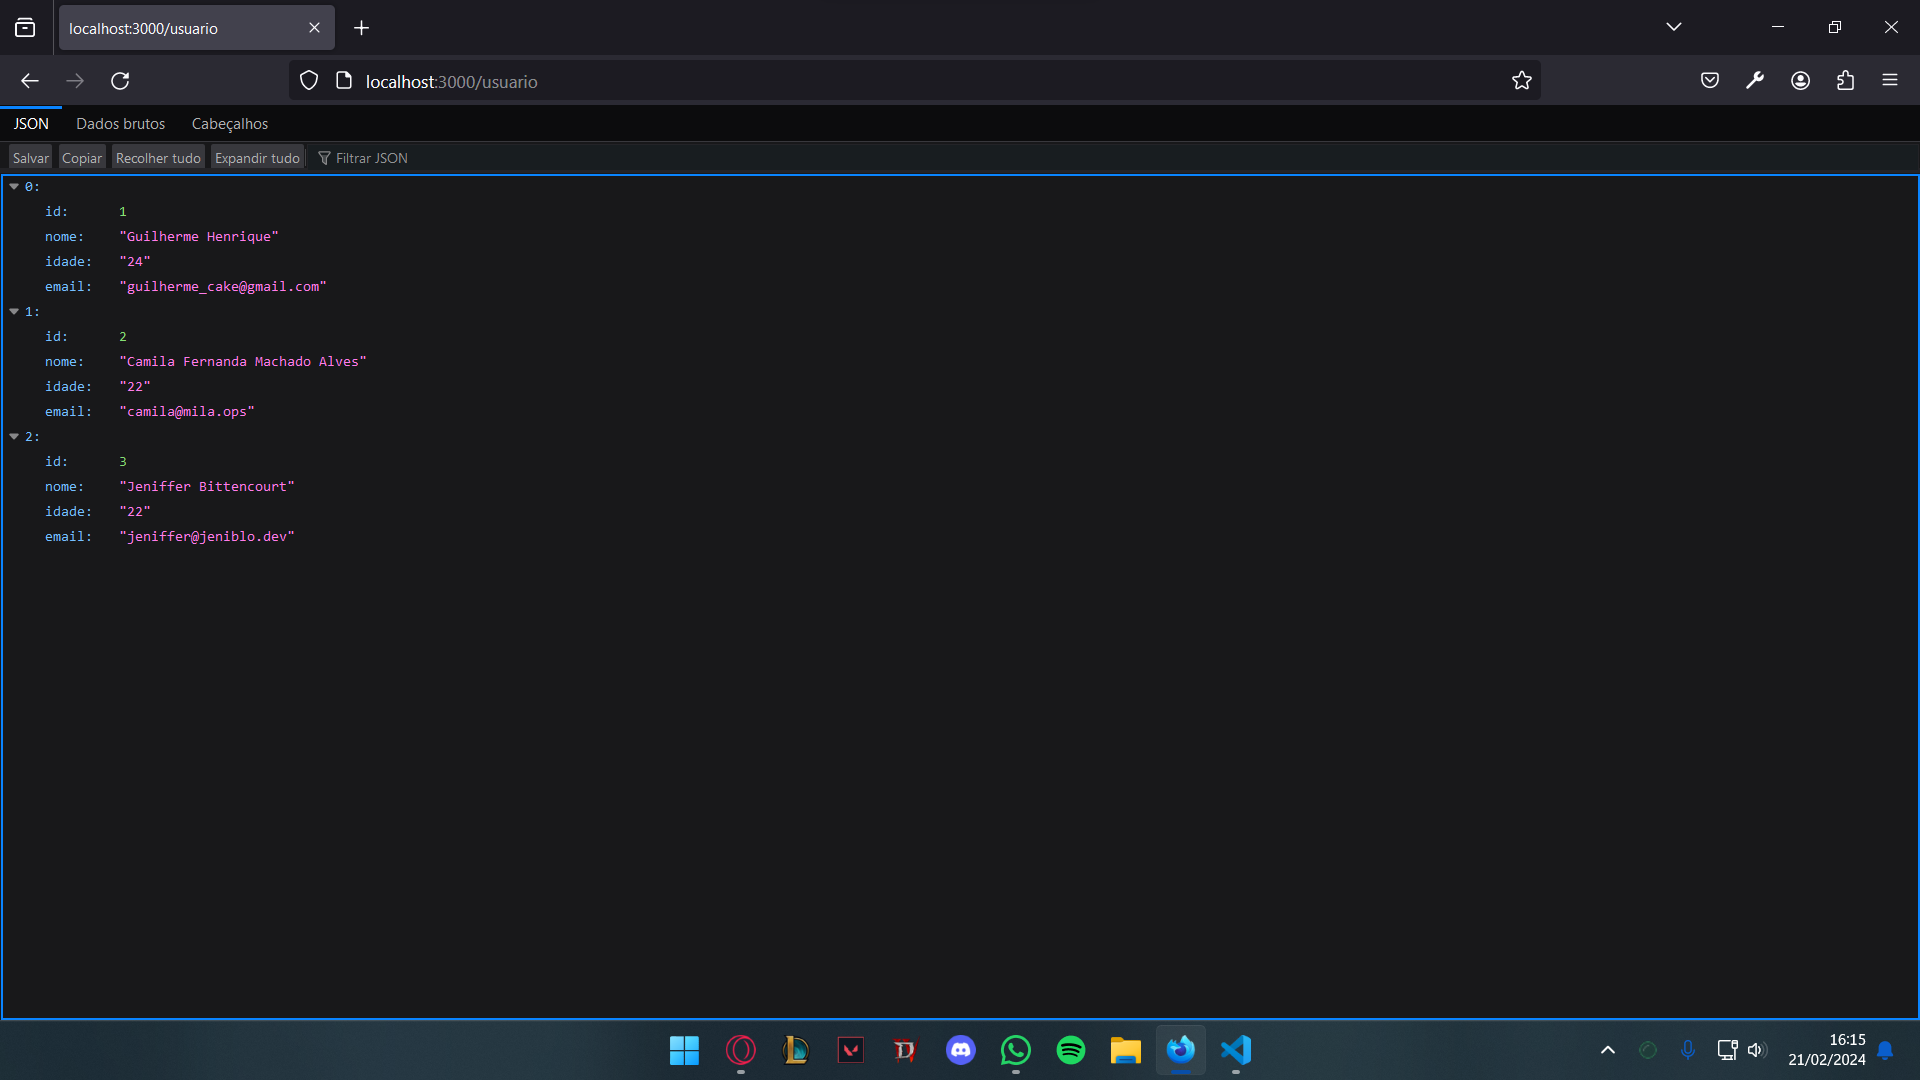Focus the Filtrar JSON filter field
Screen dimensions: 1920x1080
pos(371,158)
